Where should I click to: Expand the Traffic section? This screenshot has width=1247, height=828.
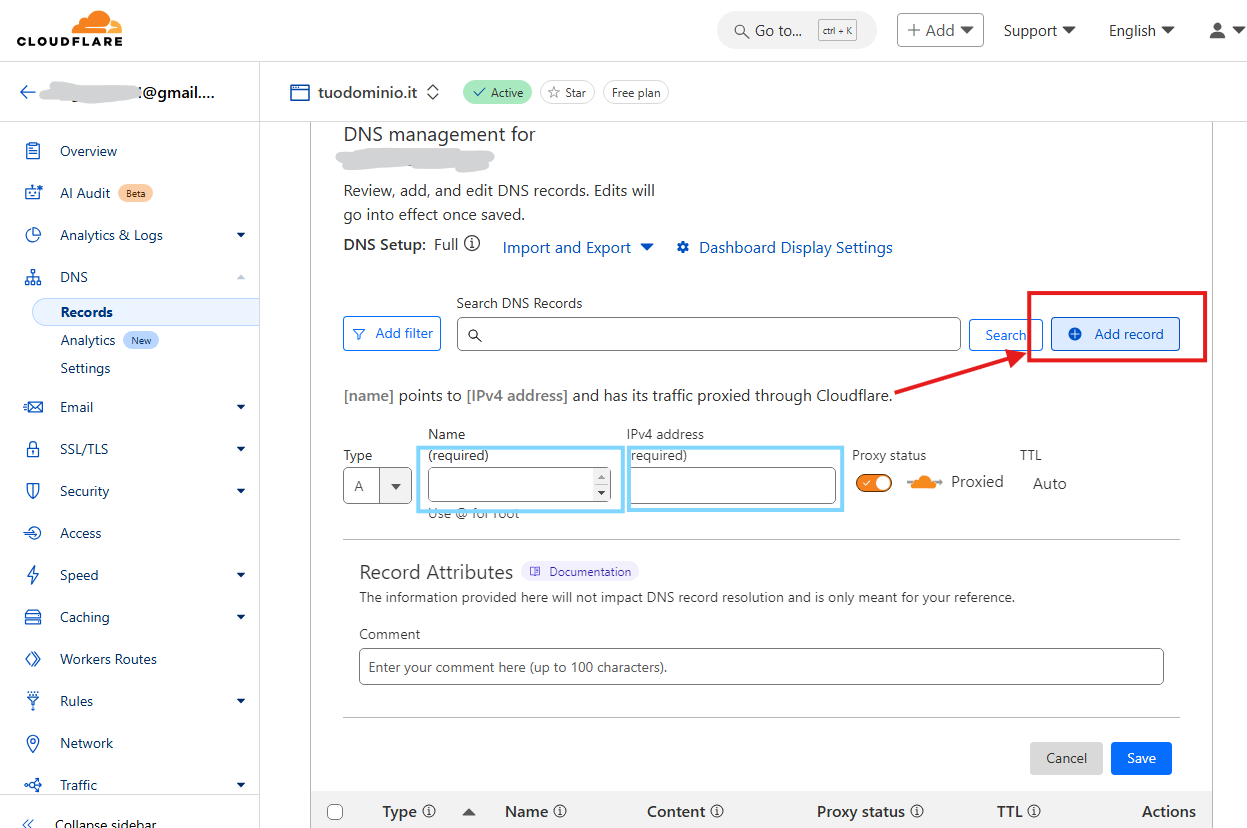(x=240, y=785)
